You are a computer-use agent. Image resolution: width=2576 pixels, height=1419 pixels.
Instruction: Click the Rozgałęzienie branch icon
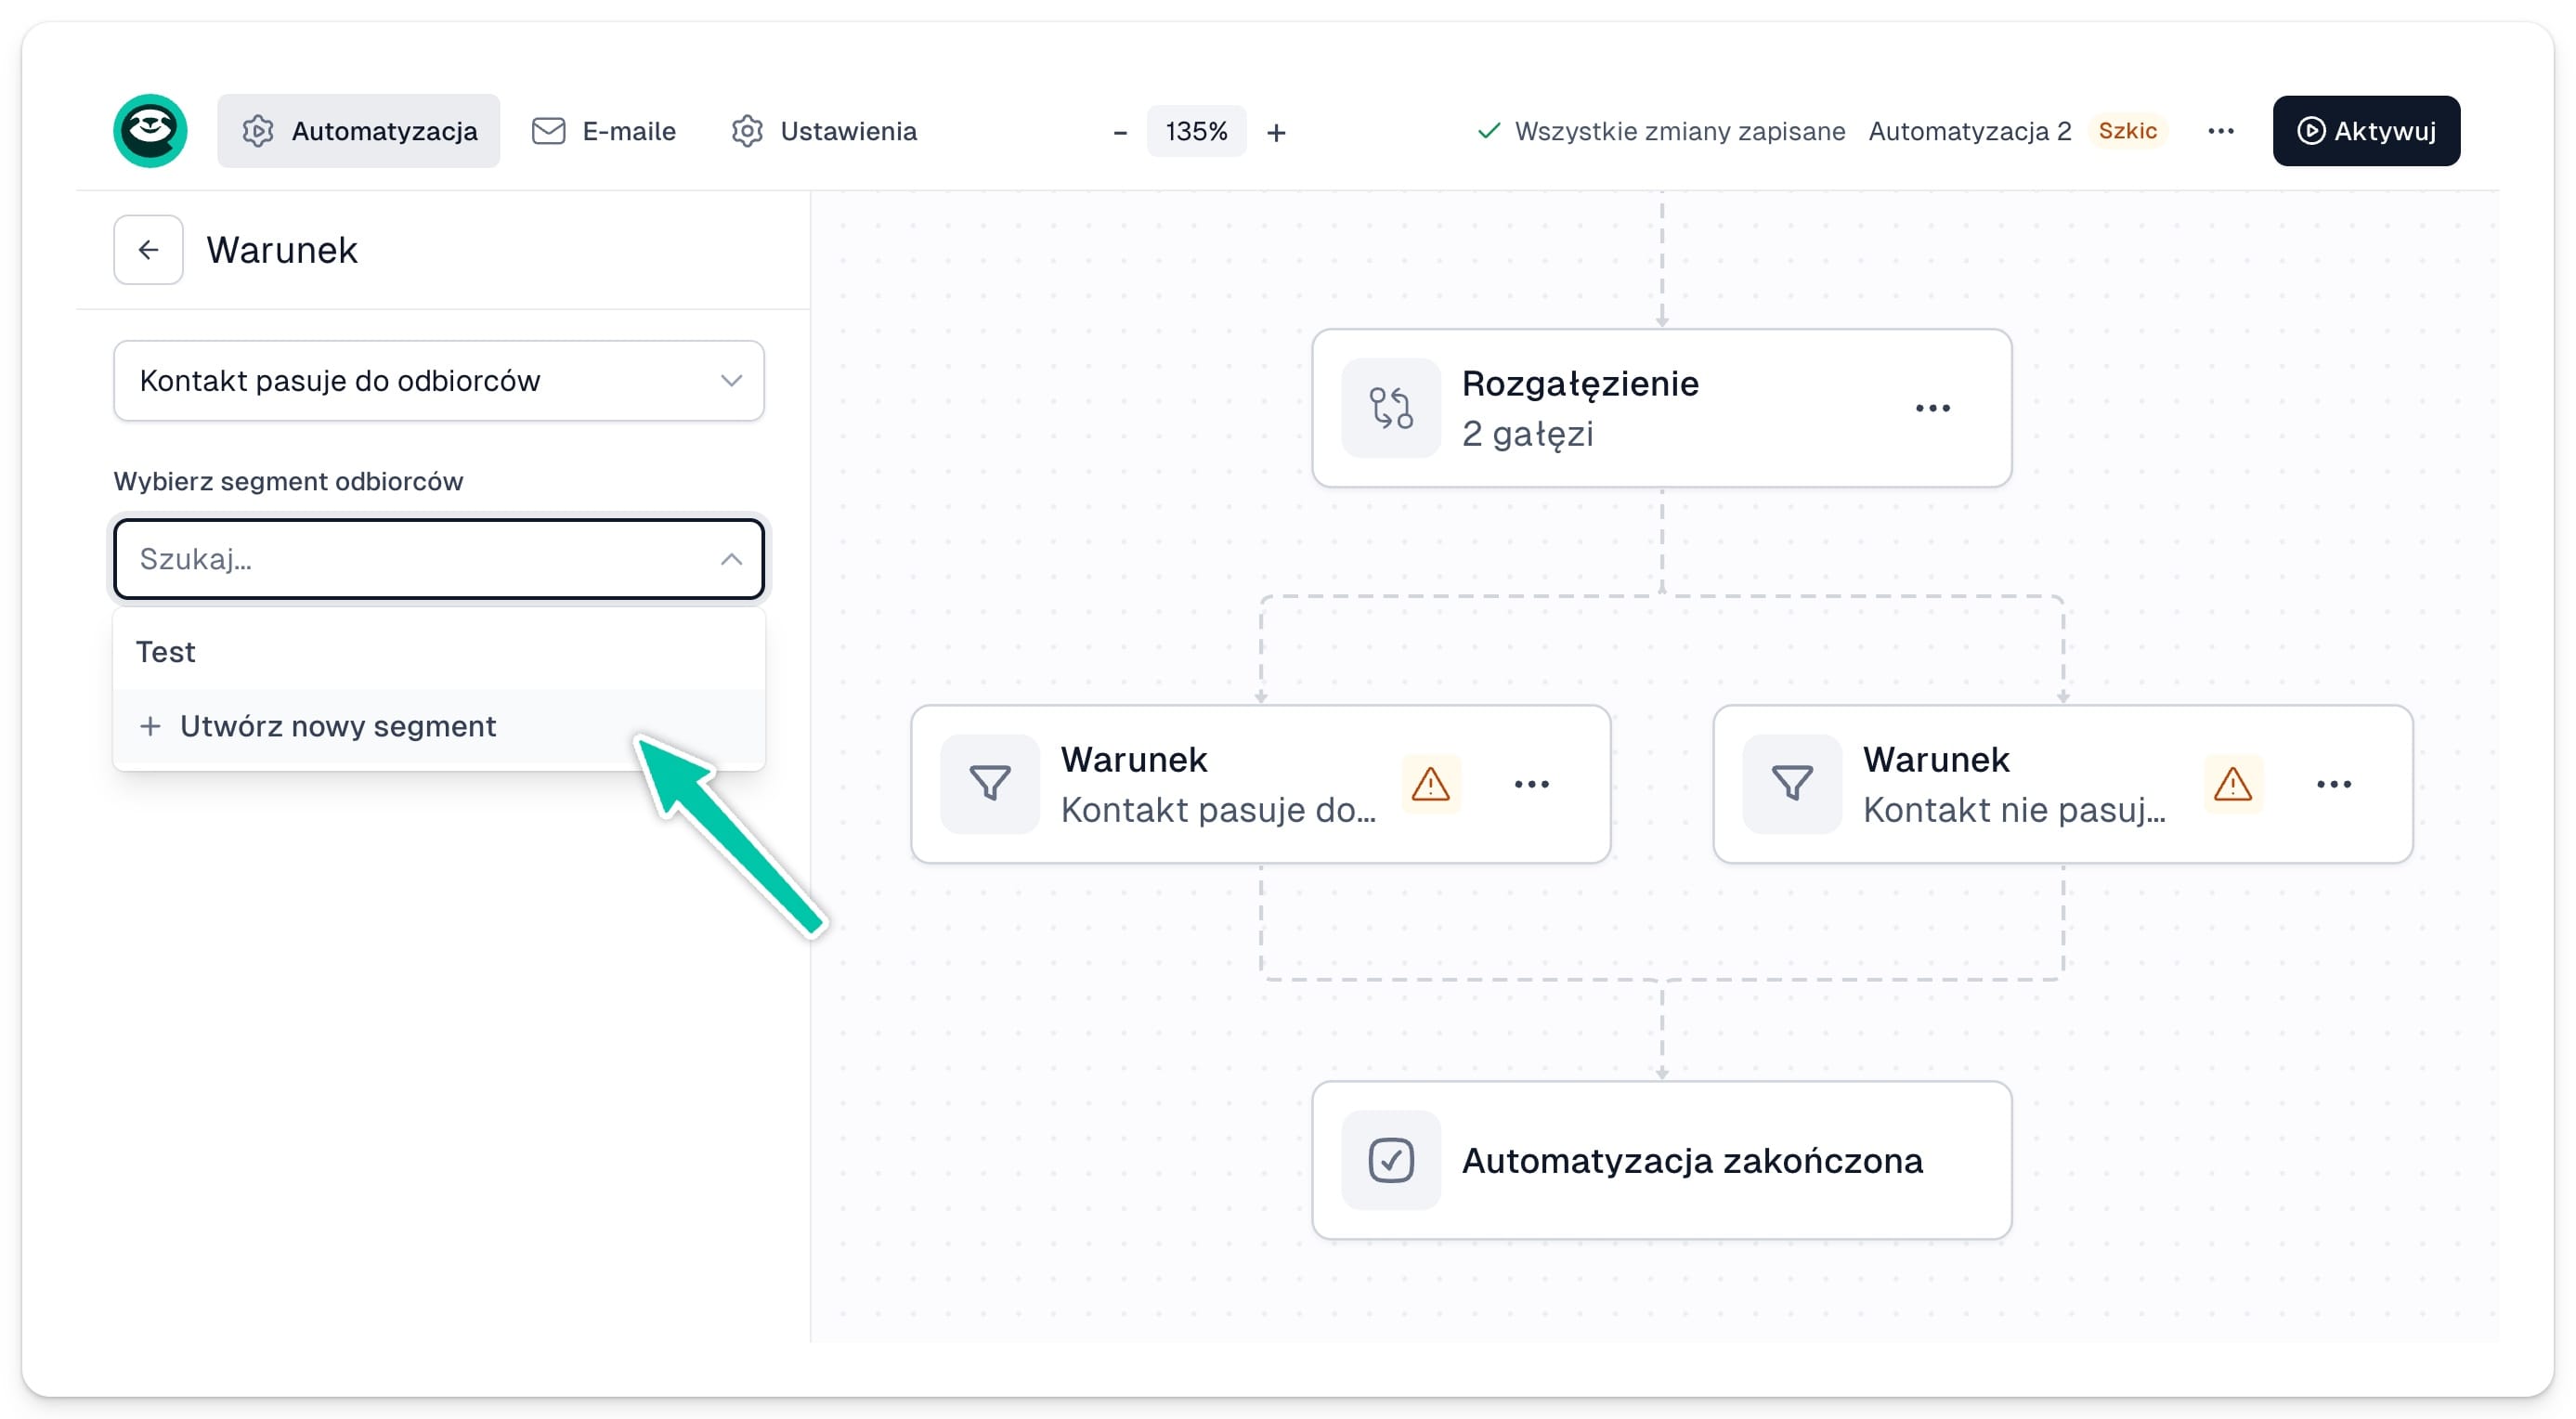(1390, 408)
